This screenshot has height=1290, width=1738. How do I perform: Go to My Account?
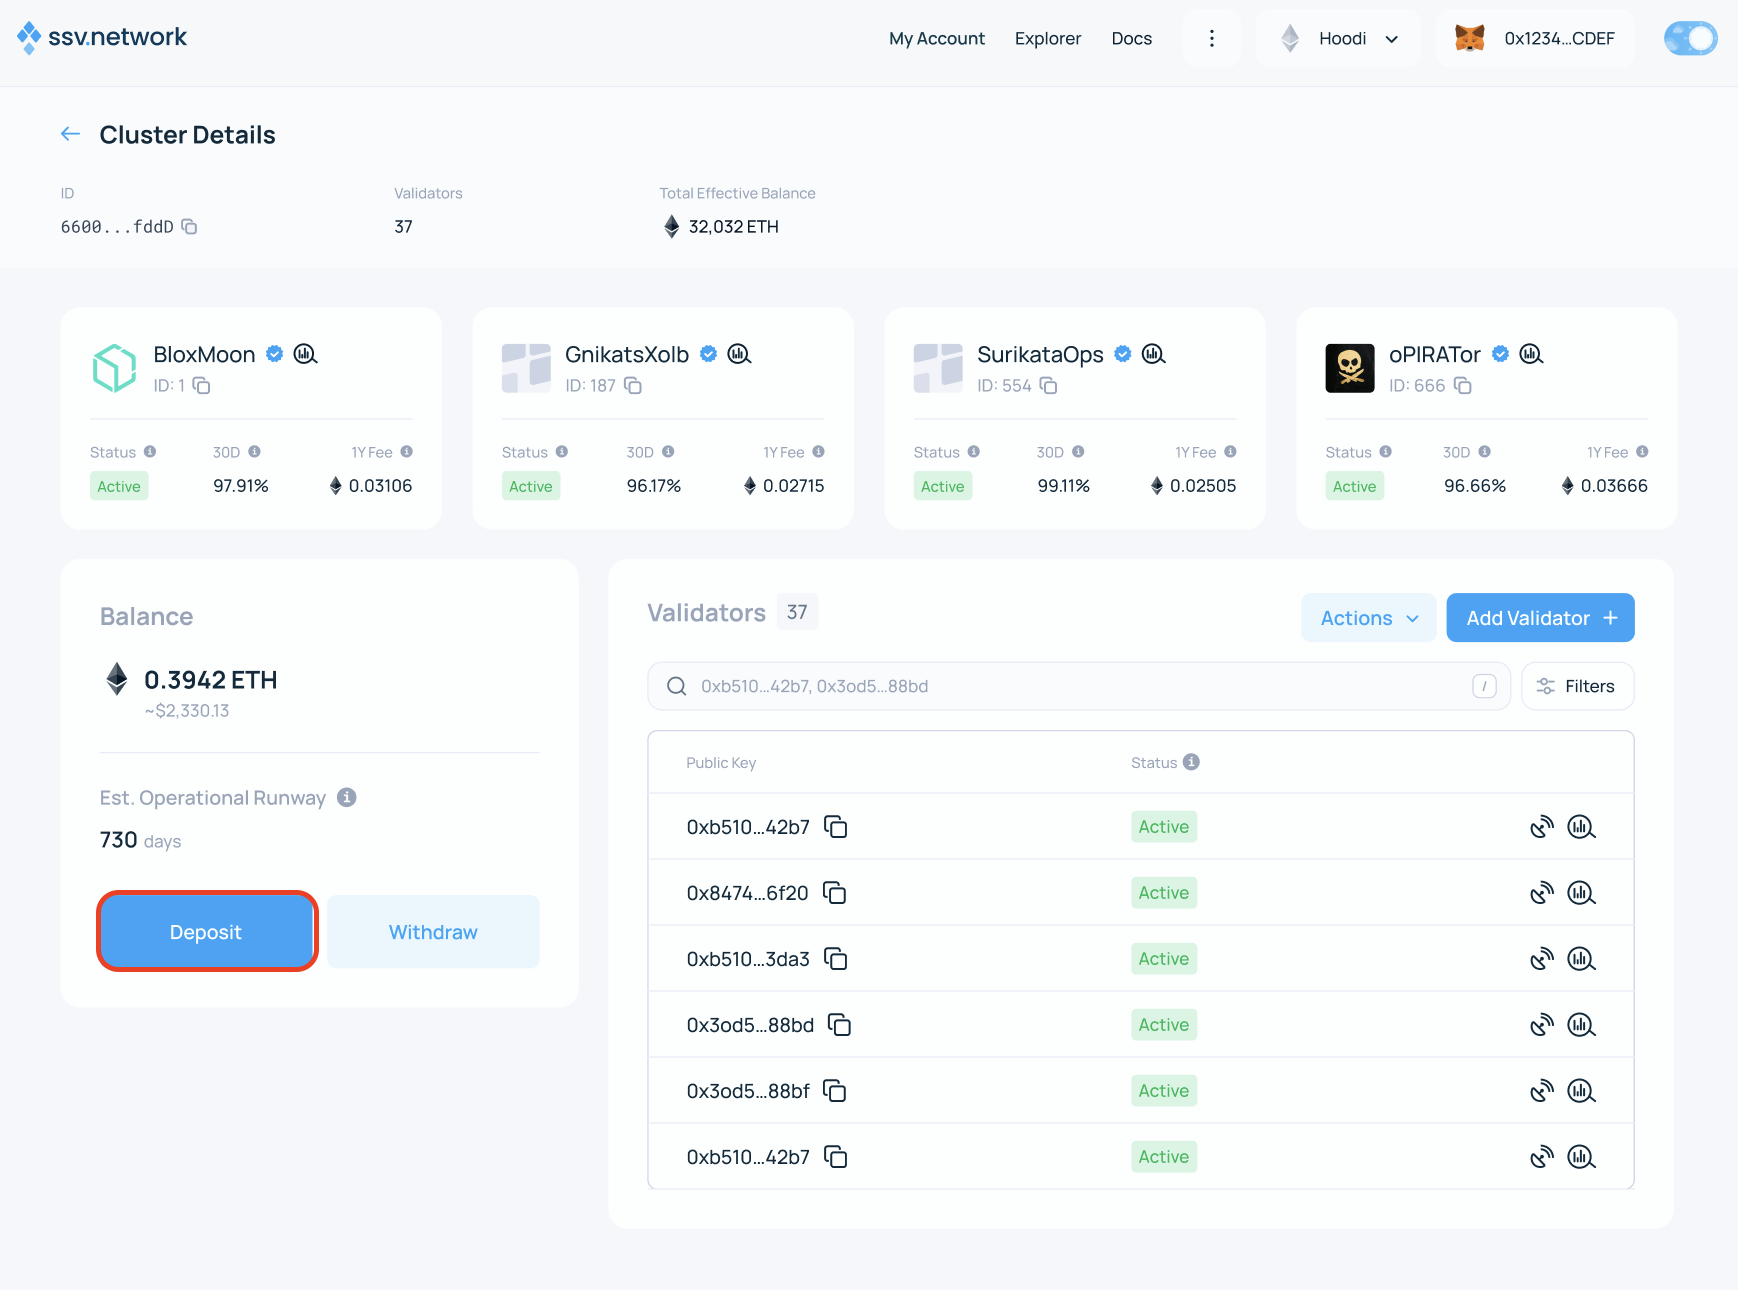pyautogui.click(x=936, y=38)
